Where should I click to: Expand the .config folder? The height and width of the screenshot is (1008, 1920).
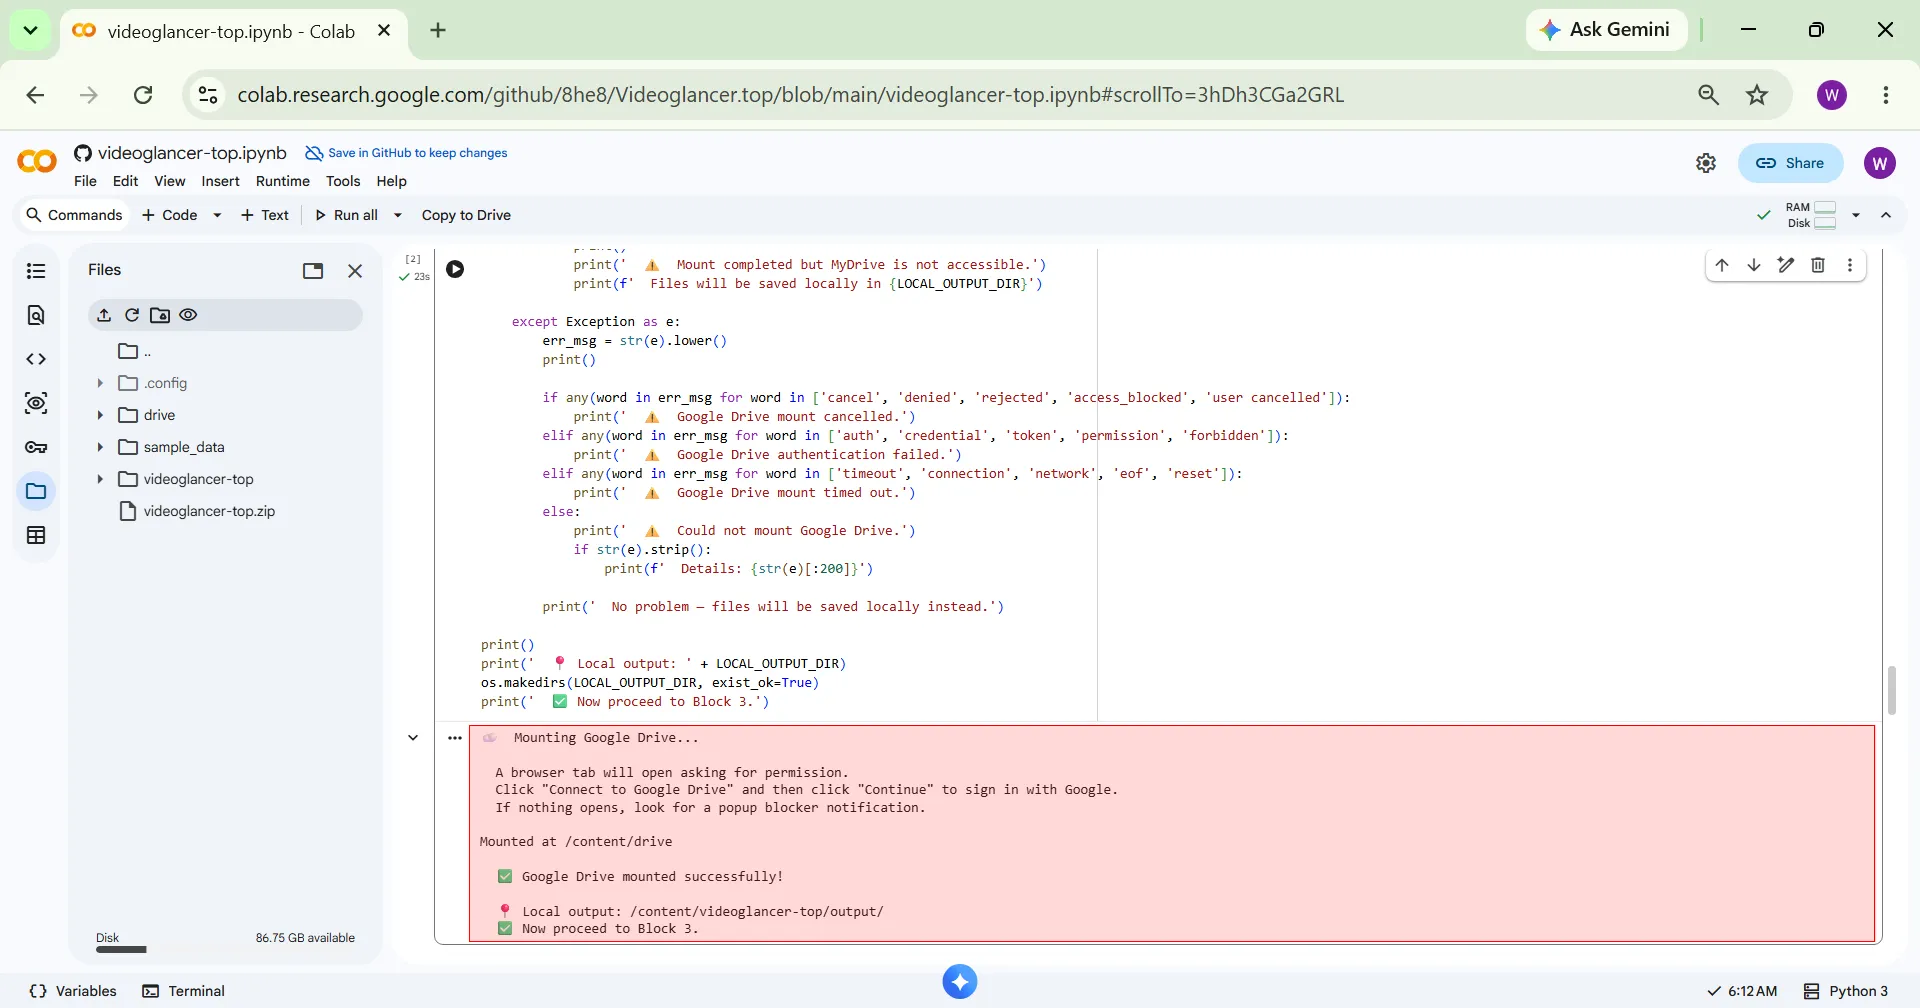click(100, 383)
